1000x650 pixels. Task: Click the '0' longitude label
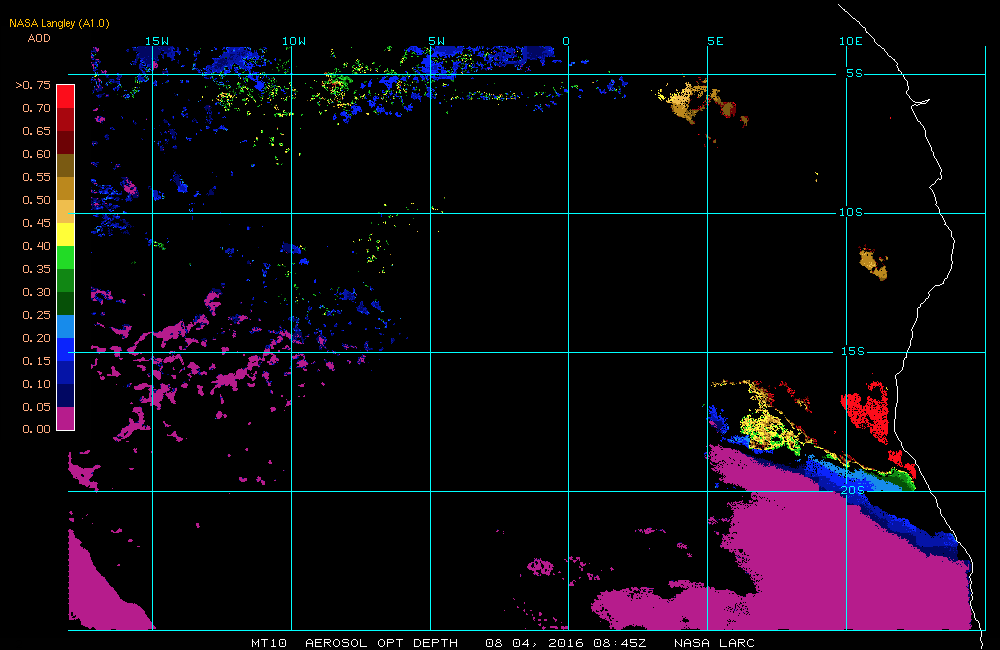click(x=566, y=41)
